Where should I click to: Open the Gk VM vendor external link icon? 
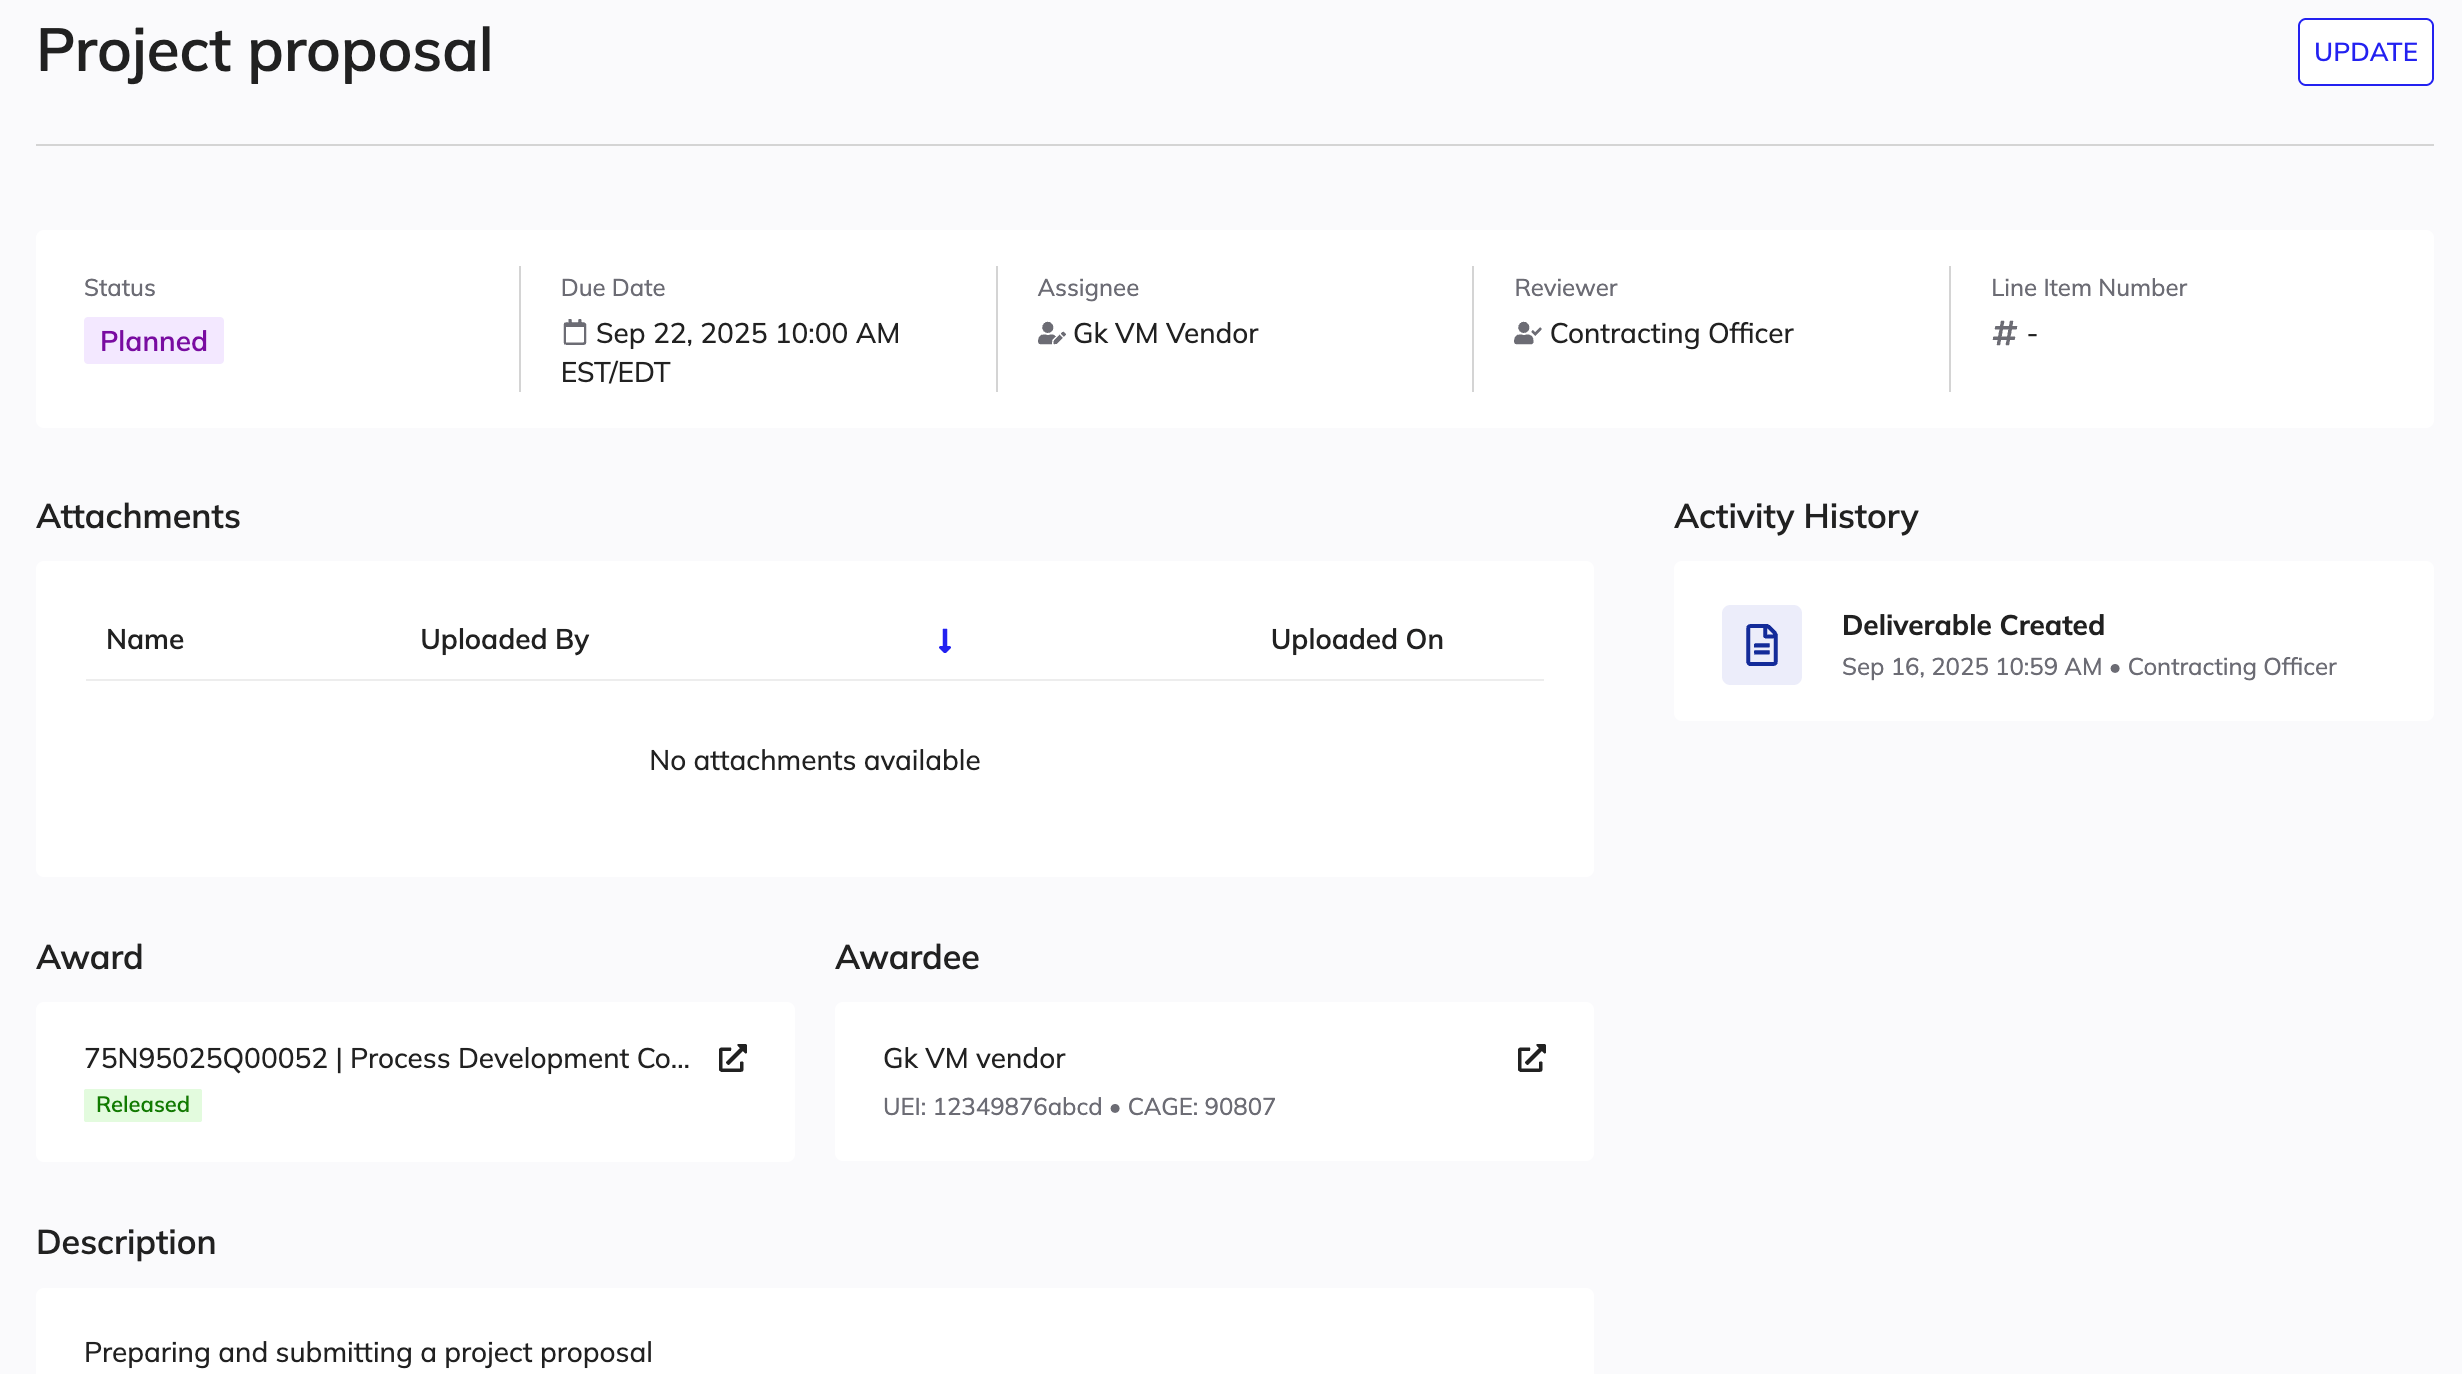[1531, 1058]
